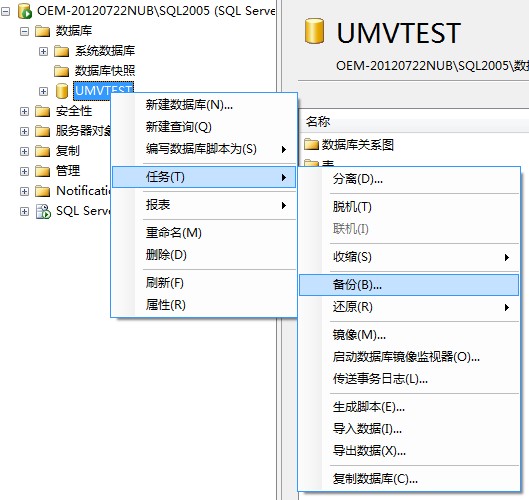Choose 导入数据(I)...
529x500 pixels.
pyautogui.click(x=409, y=429)
